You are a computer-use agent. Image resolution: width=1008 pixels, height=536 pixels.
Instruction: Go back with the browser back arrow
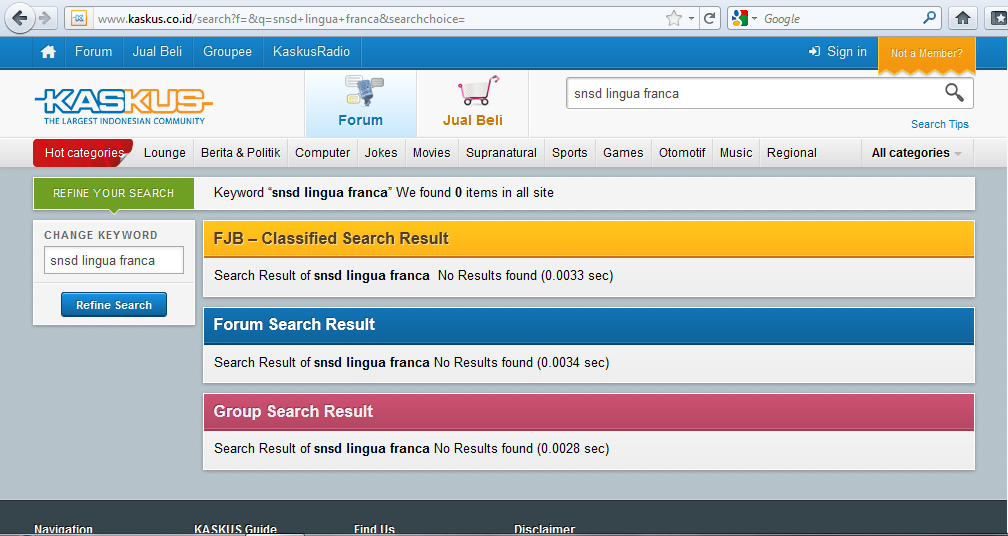coord(19,18)
